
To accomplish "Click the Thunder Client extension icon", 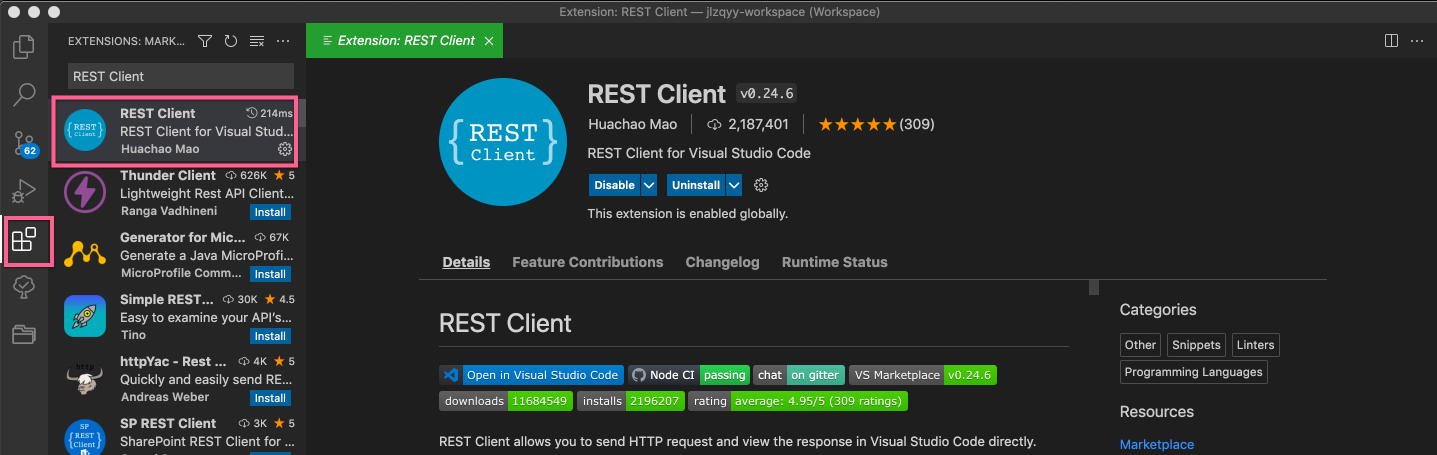I will tap(85, 192).
